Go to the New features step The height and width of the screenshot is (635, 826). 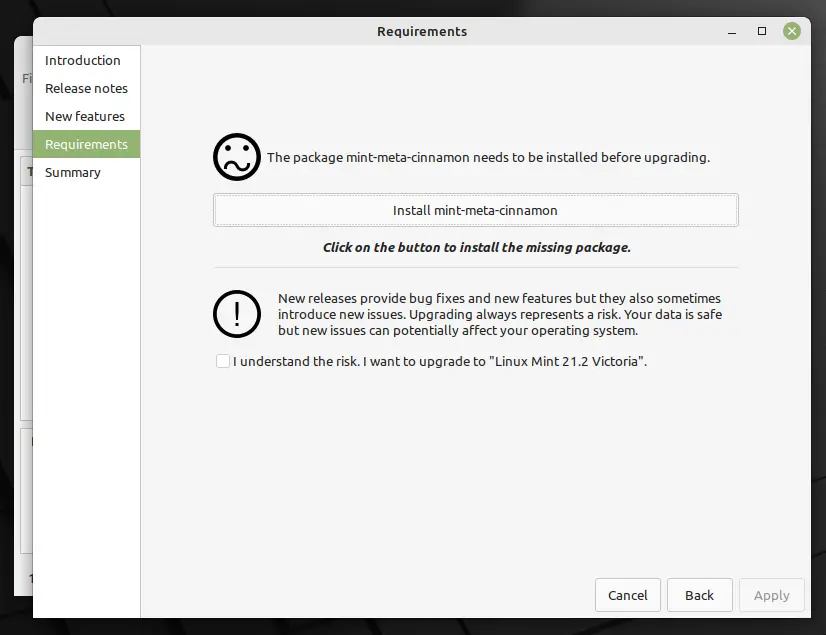(x=86, y=116)
